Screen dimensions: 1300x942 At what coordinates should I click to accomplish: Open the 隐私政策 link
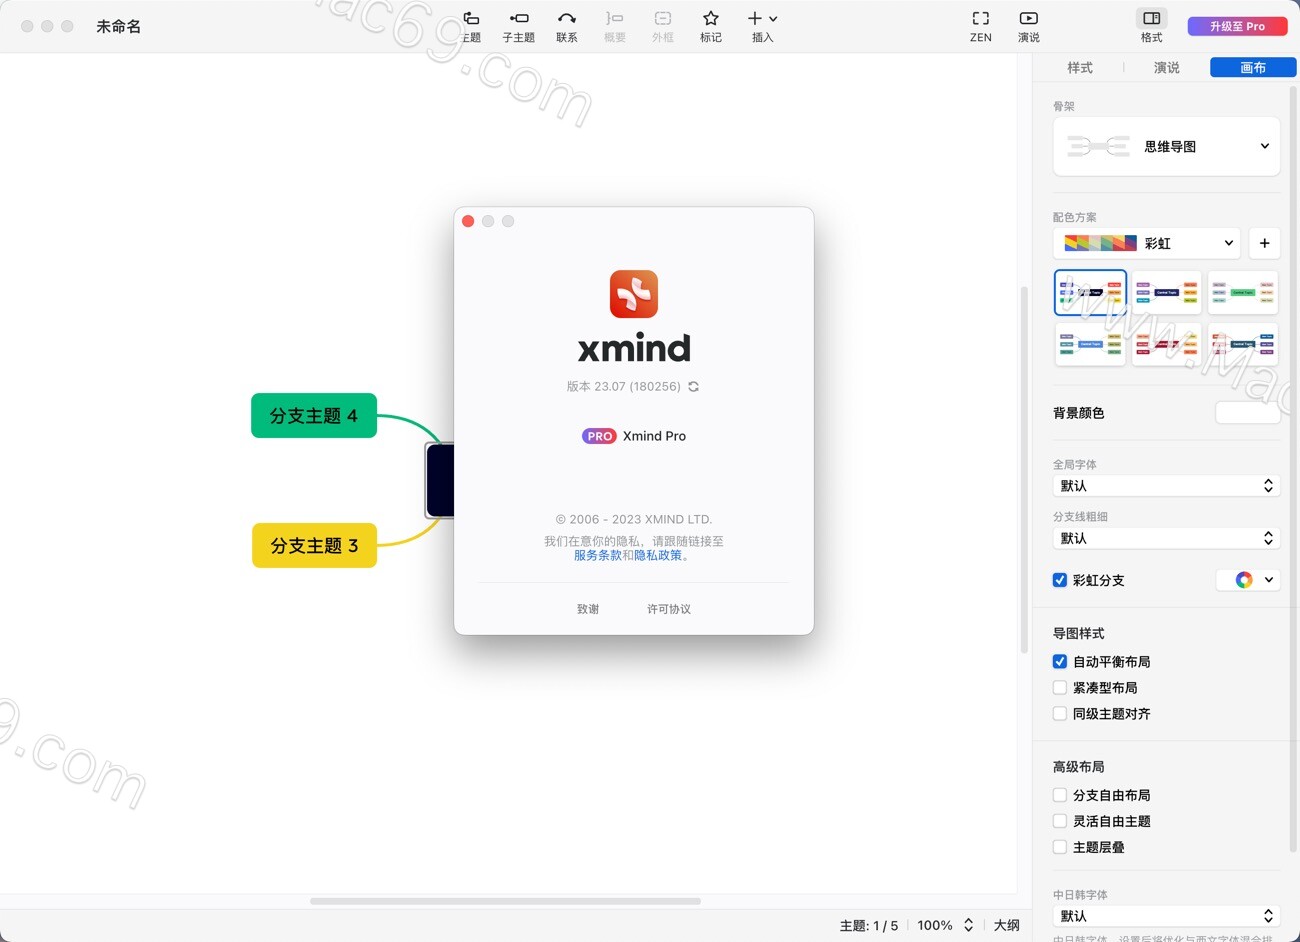658,555
